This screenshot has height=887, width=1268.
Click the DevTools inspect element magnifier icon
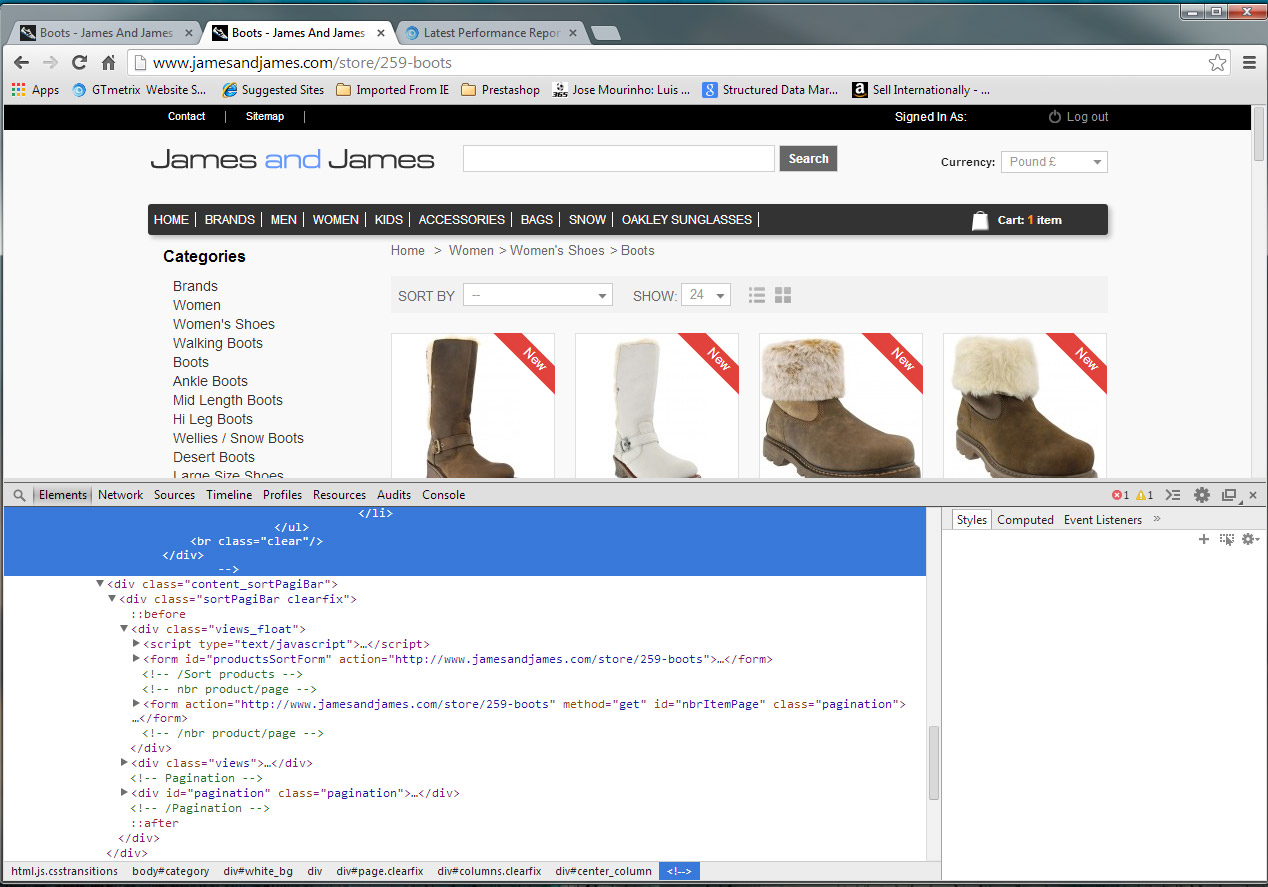pos(19,495)
